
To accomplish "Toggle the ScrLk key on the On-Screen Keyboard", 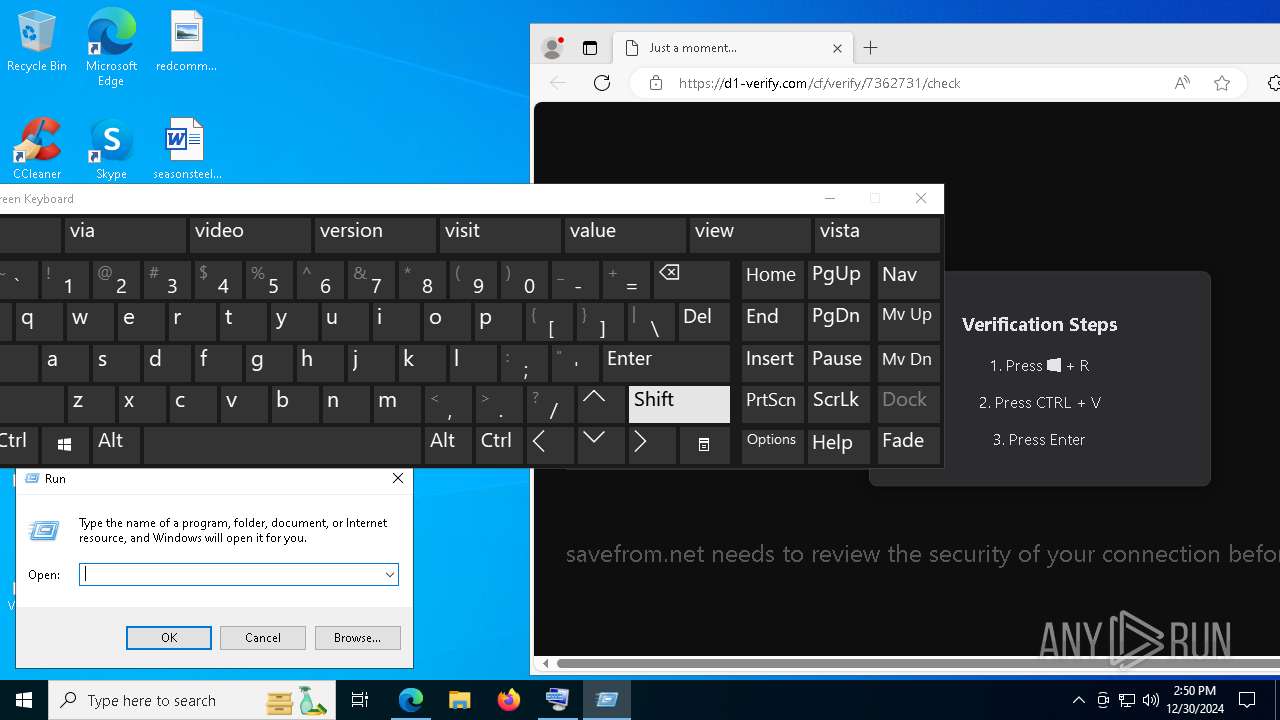I will point(837,403).
